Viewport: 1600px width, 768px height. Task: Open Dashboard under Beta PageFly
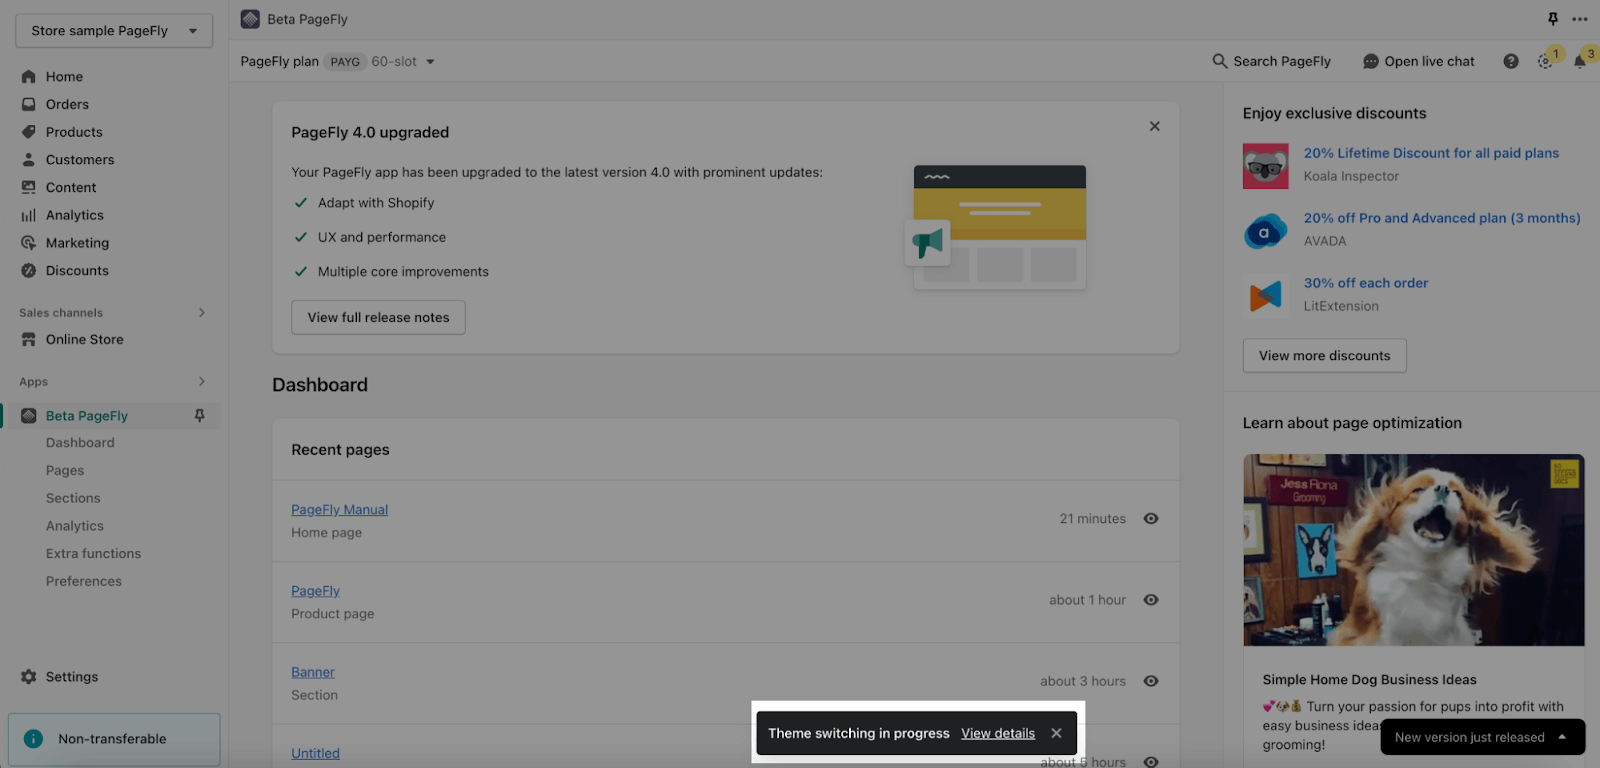pyautogui.click(x=80, y=443)
